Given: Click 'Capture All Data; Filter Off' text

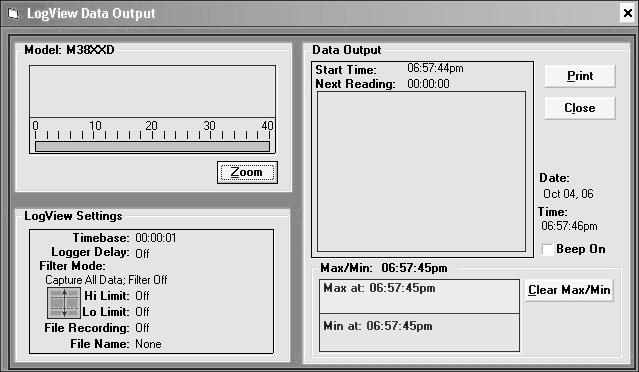Looking at the screenshot, I should pos(106,280).
